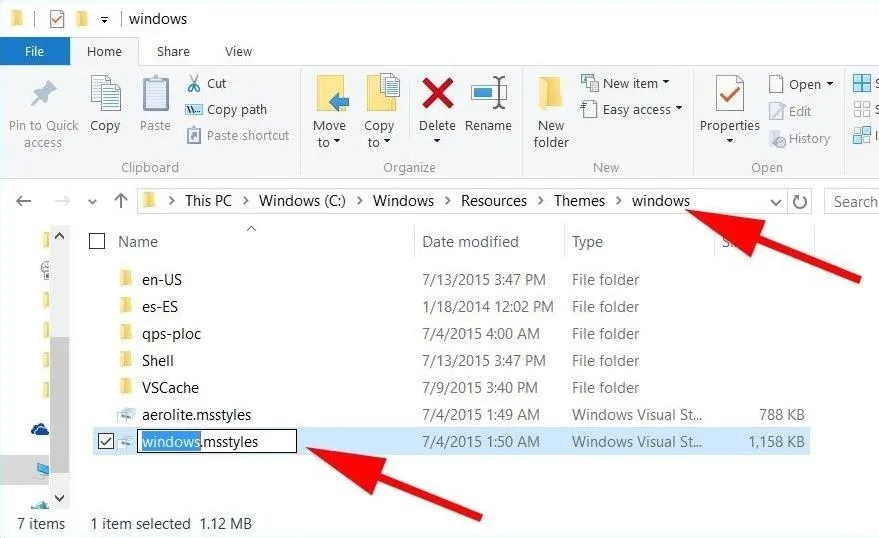
Task: Click the Refresh button in address bar
Action: (800, 201)
